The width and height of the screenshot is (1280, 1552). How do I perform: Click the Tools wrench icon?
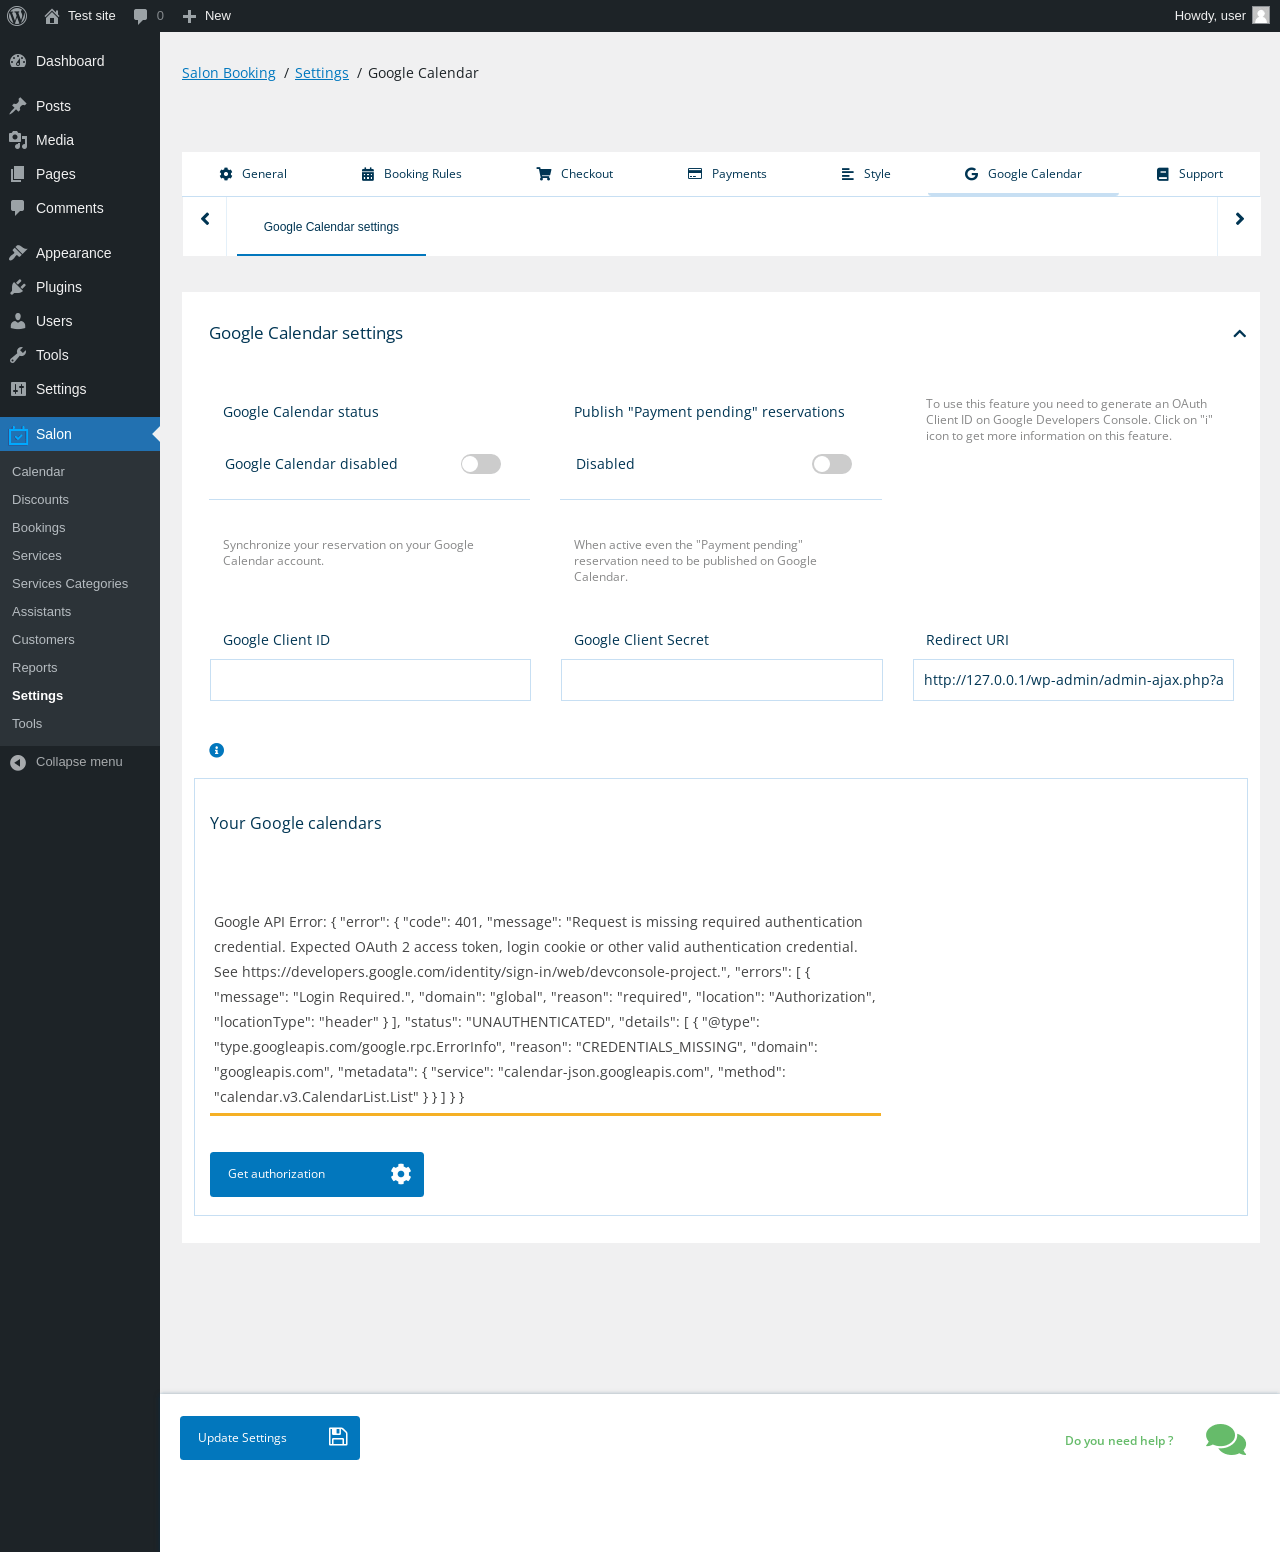pos(18,355)
